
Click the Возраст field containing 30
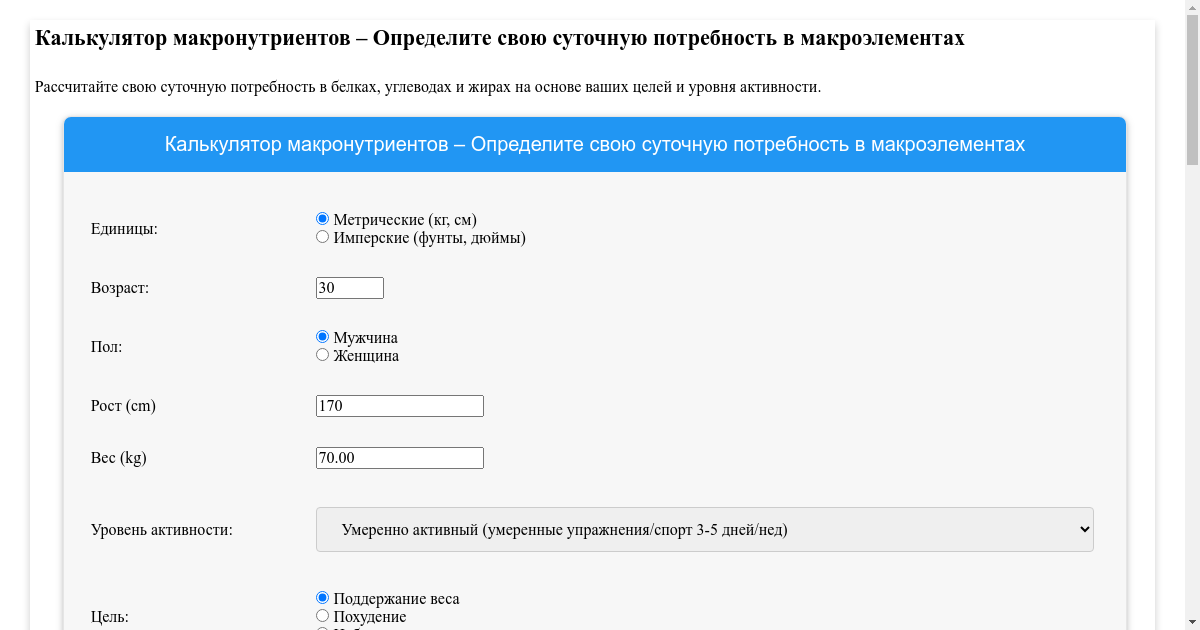pyautogui.click(x=349, y=288)
